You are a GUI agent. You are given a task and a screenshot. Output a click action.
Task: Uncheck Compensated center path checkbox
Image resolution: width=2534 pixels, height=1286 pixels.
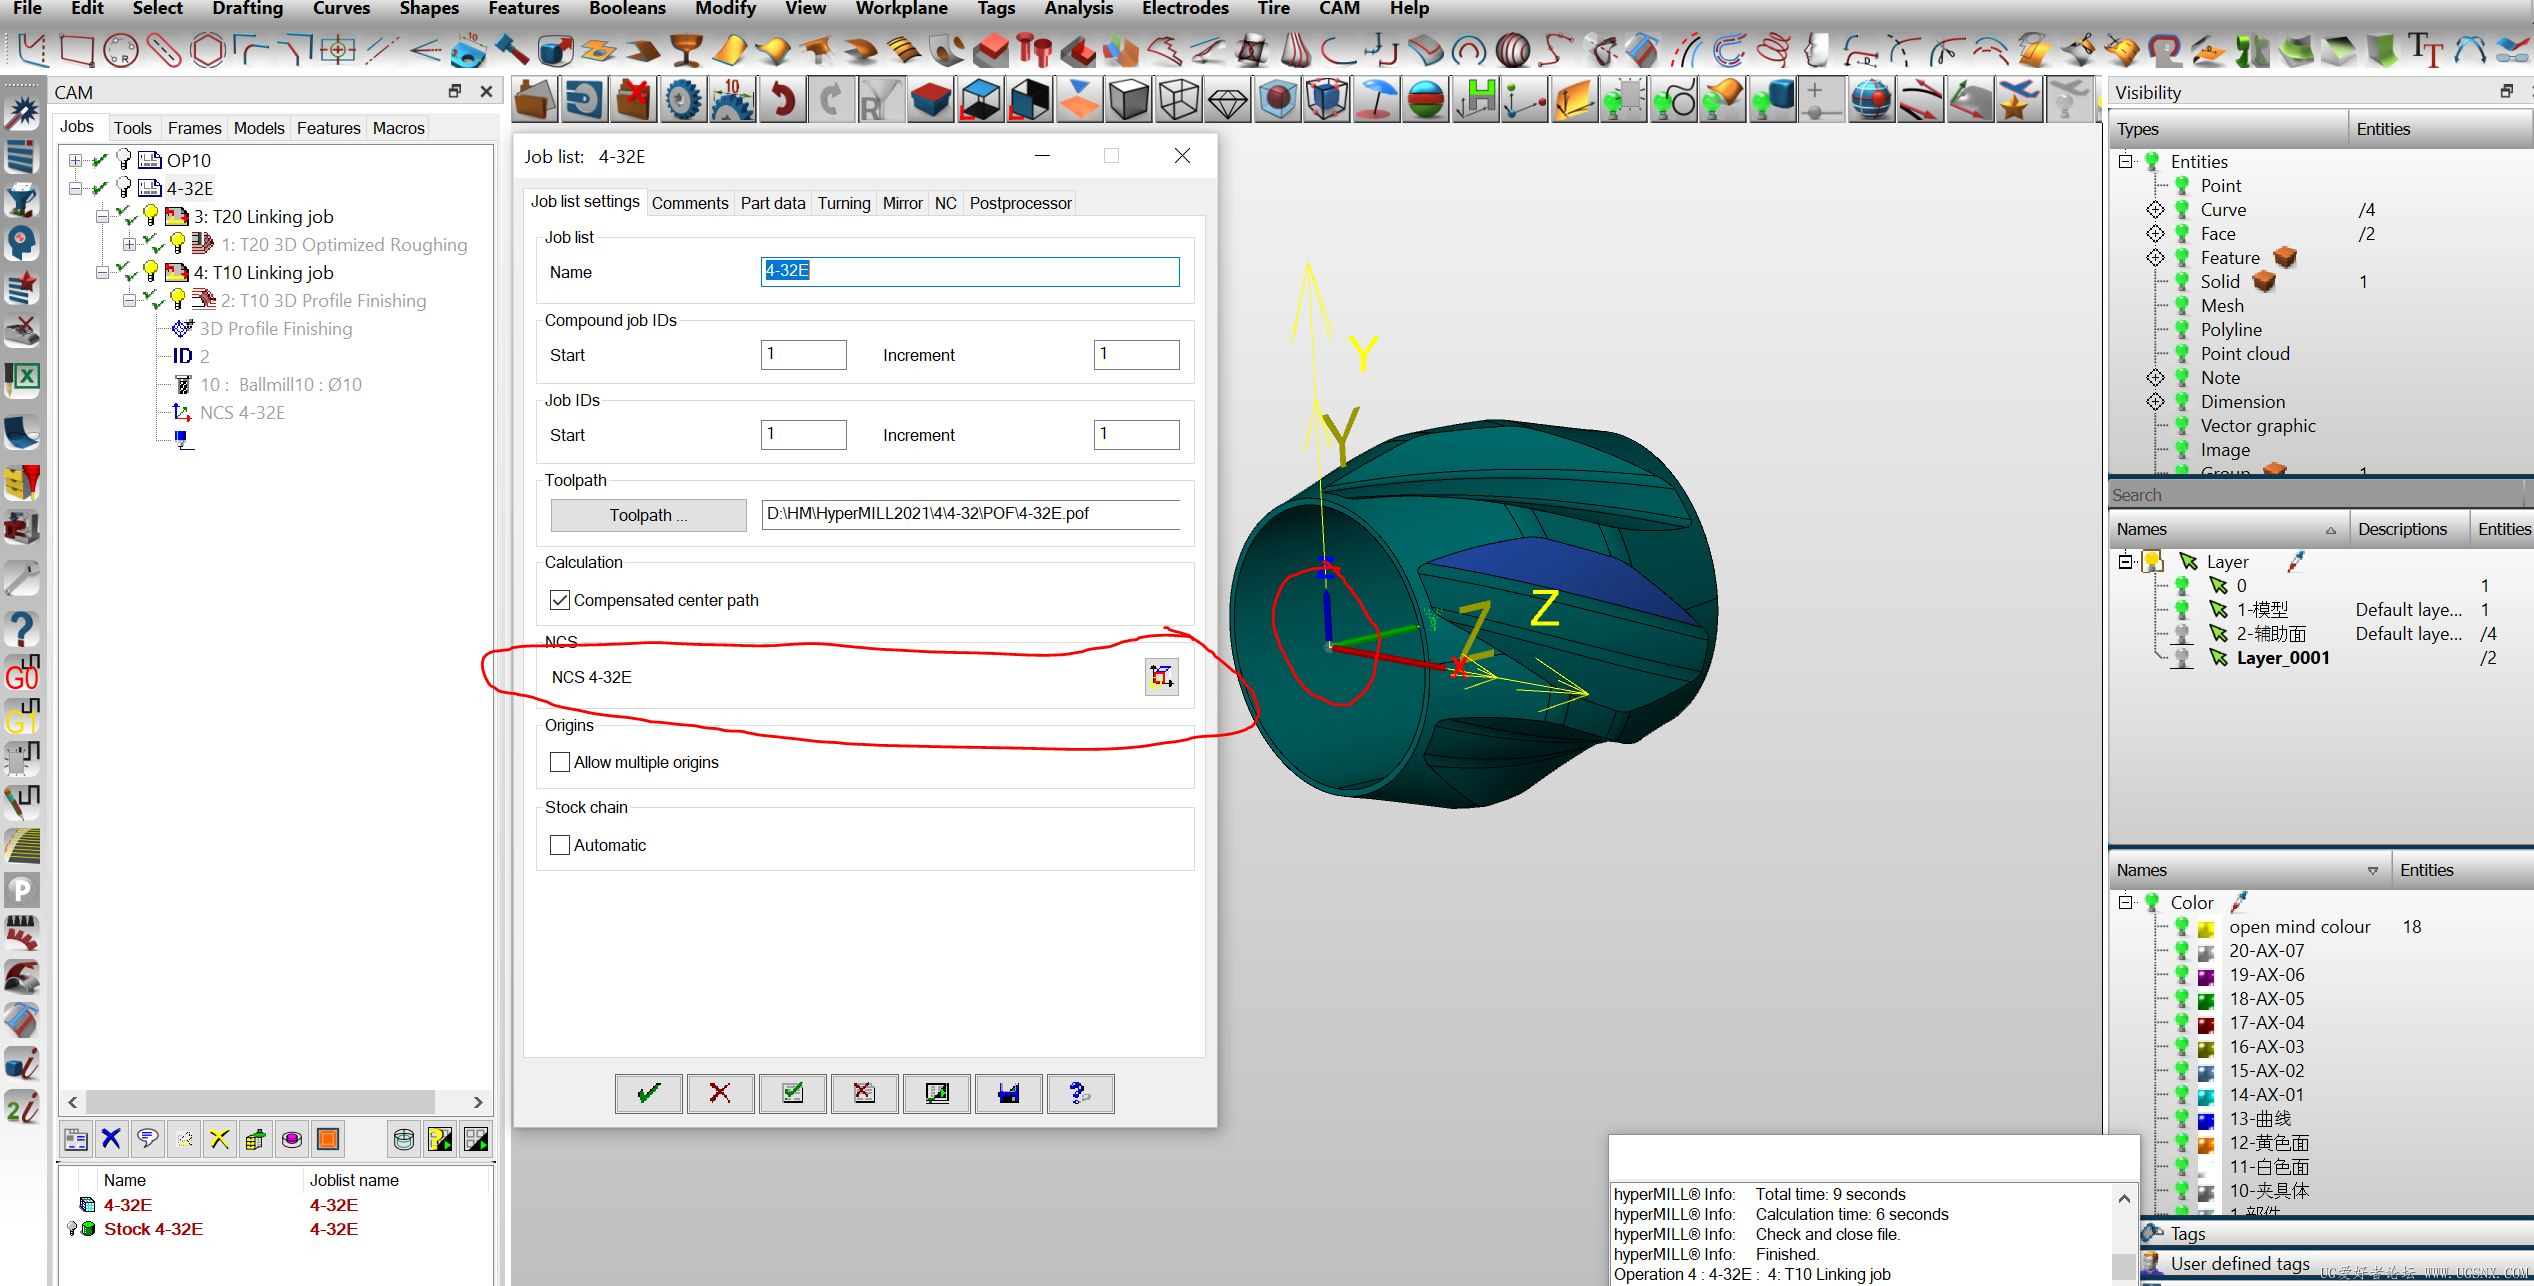point(560,600)
